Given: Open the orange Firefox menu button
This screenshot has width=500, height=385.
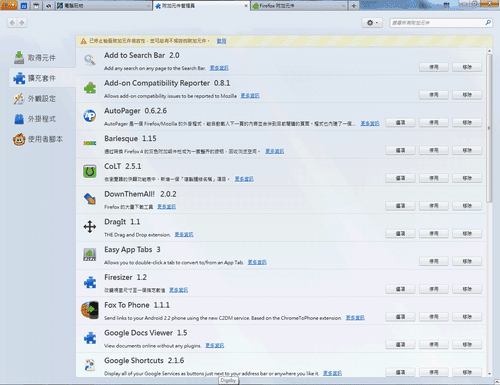Looking at the screenshot, I should [9, 5].
